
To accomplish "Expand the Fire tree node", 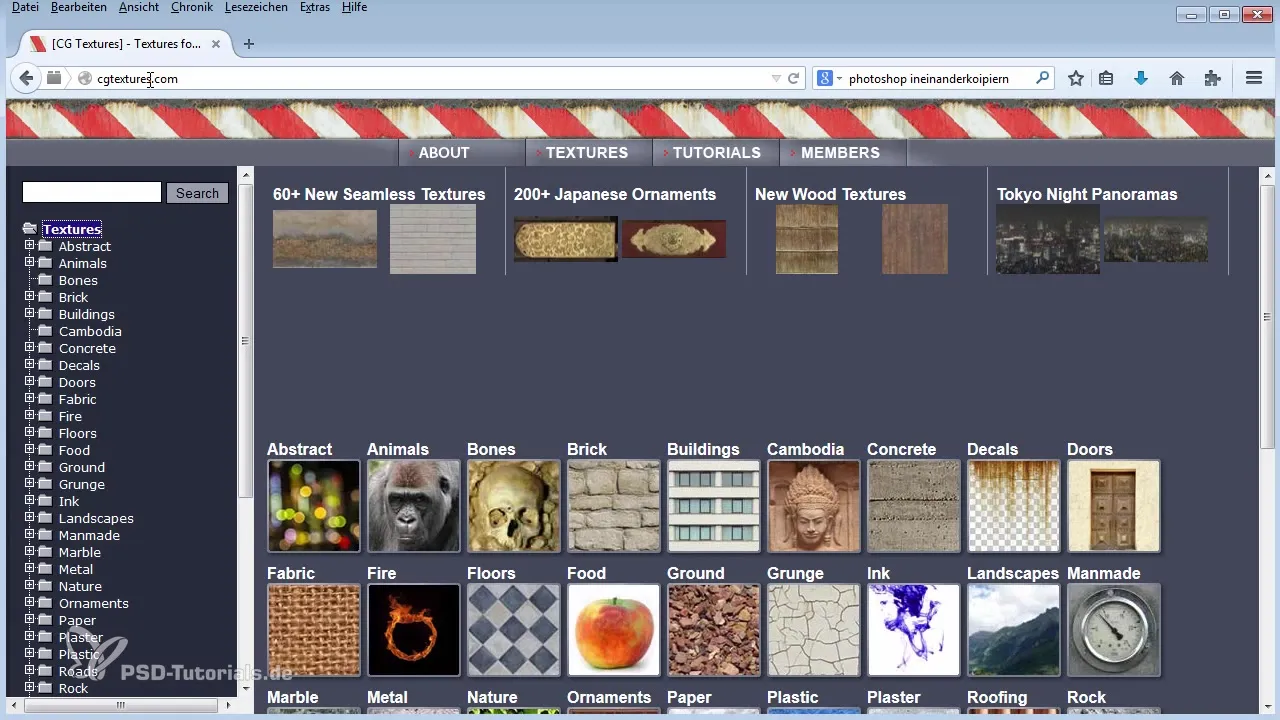I will pyautogui.click(x=29, y=415).
